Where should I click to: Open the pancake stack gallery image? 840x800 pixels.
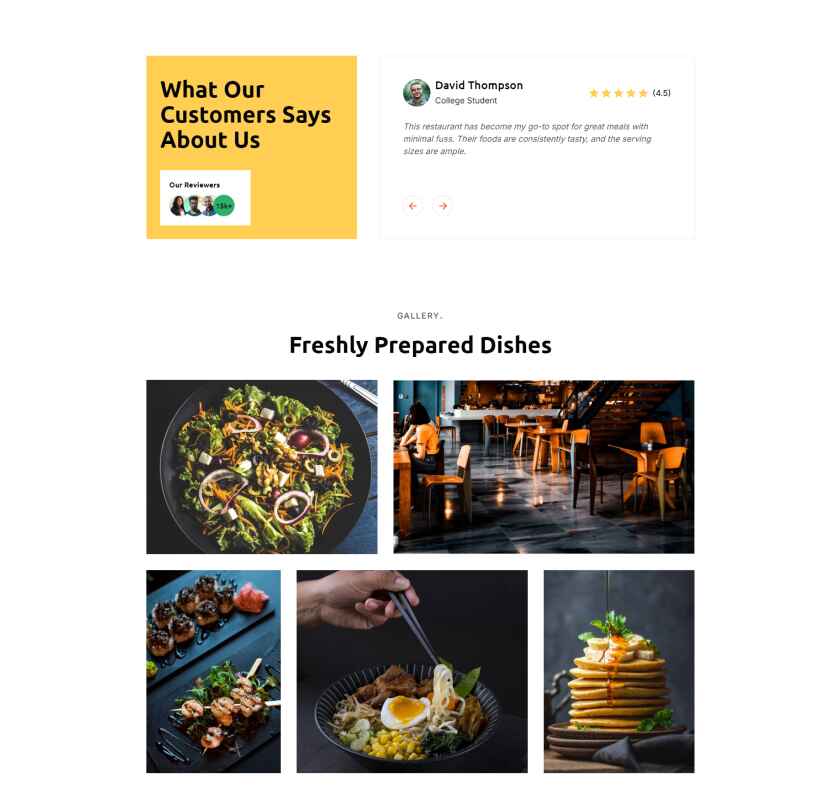point(619,671)
